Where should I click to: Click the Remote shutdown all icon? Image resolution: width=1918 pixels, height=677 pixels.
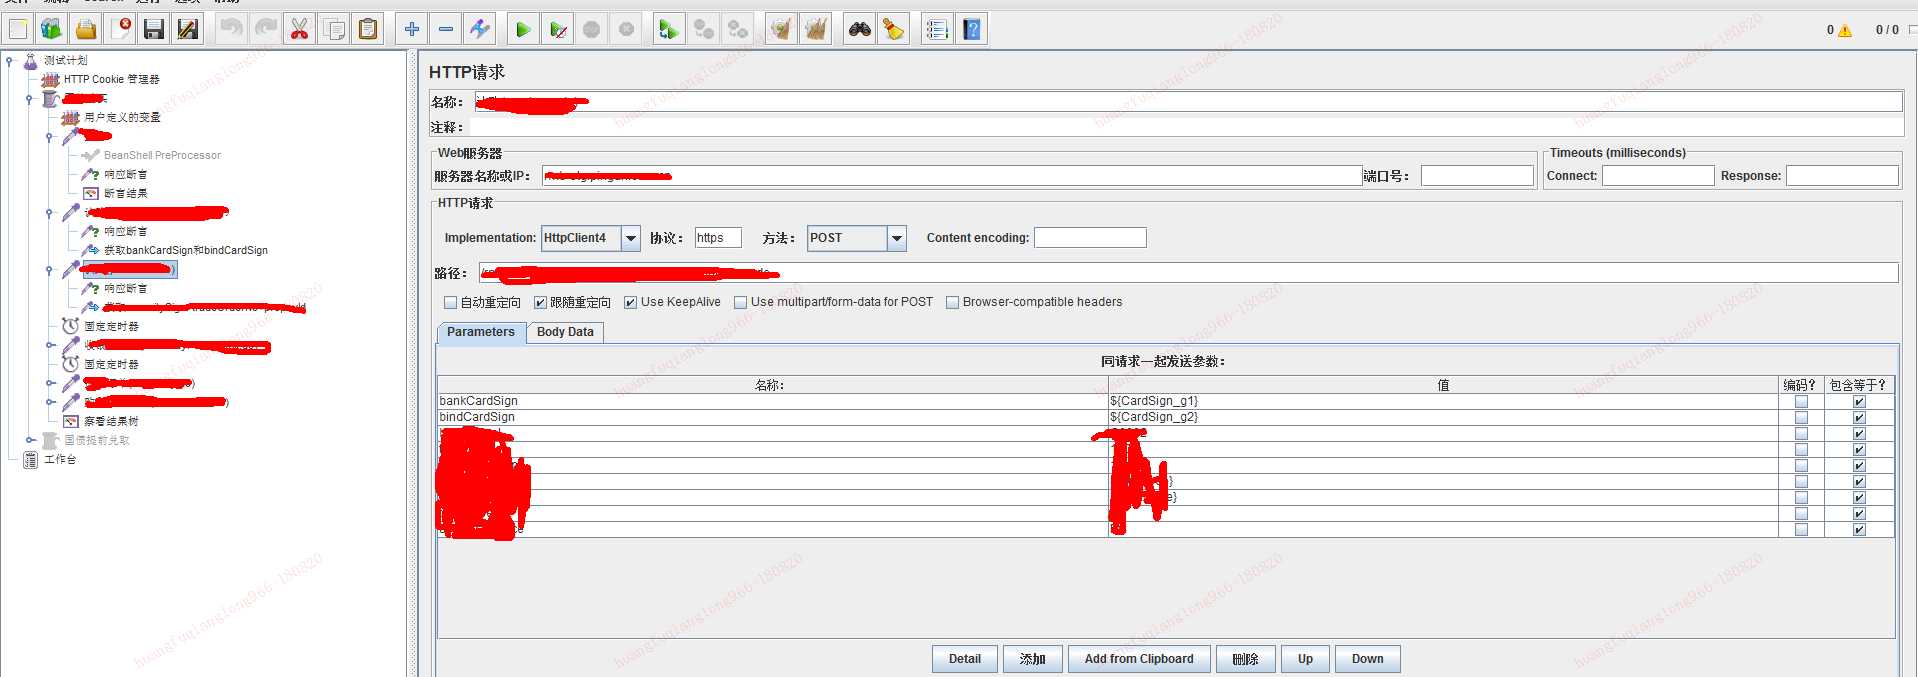[738, 30]
